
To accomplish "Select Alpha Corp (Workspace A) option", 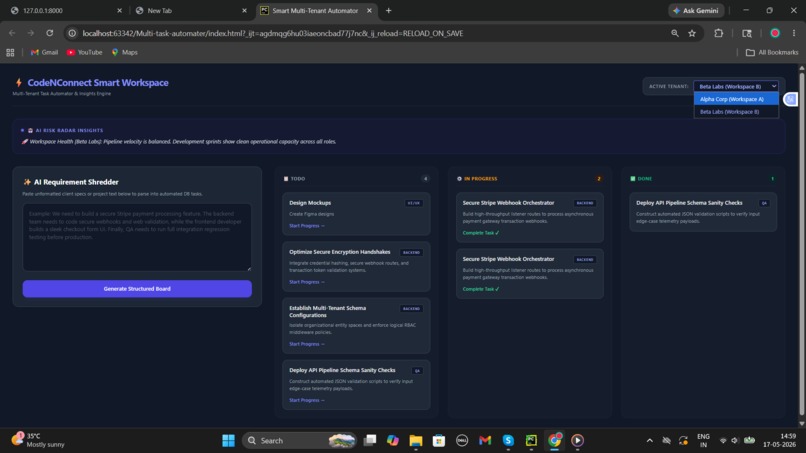I will [736, 99].
